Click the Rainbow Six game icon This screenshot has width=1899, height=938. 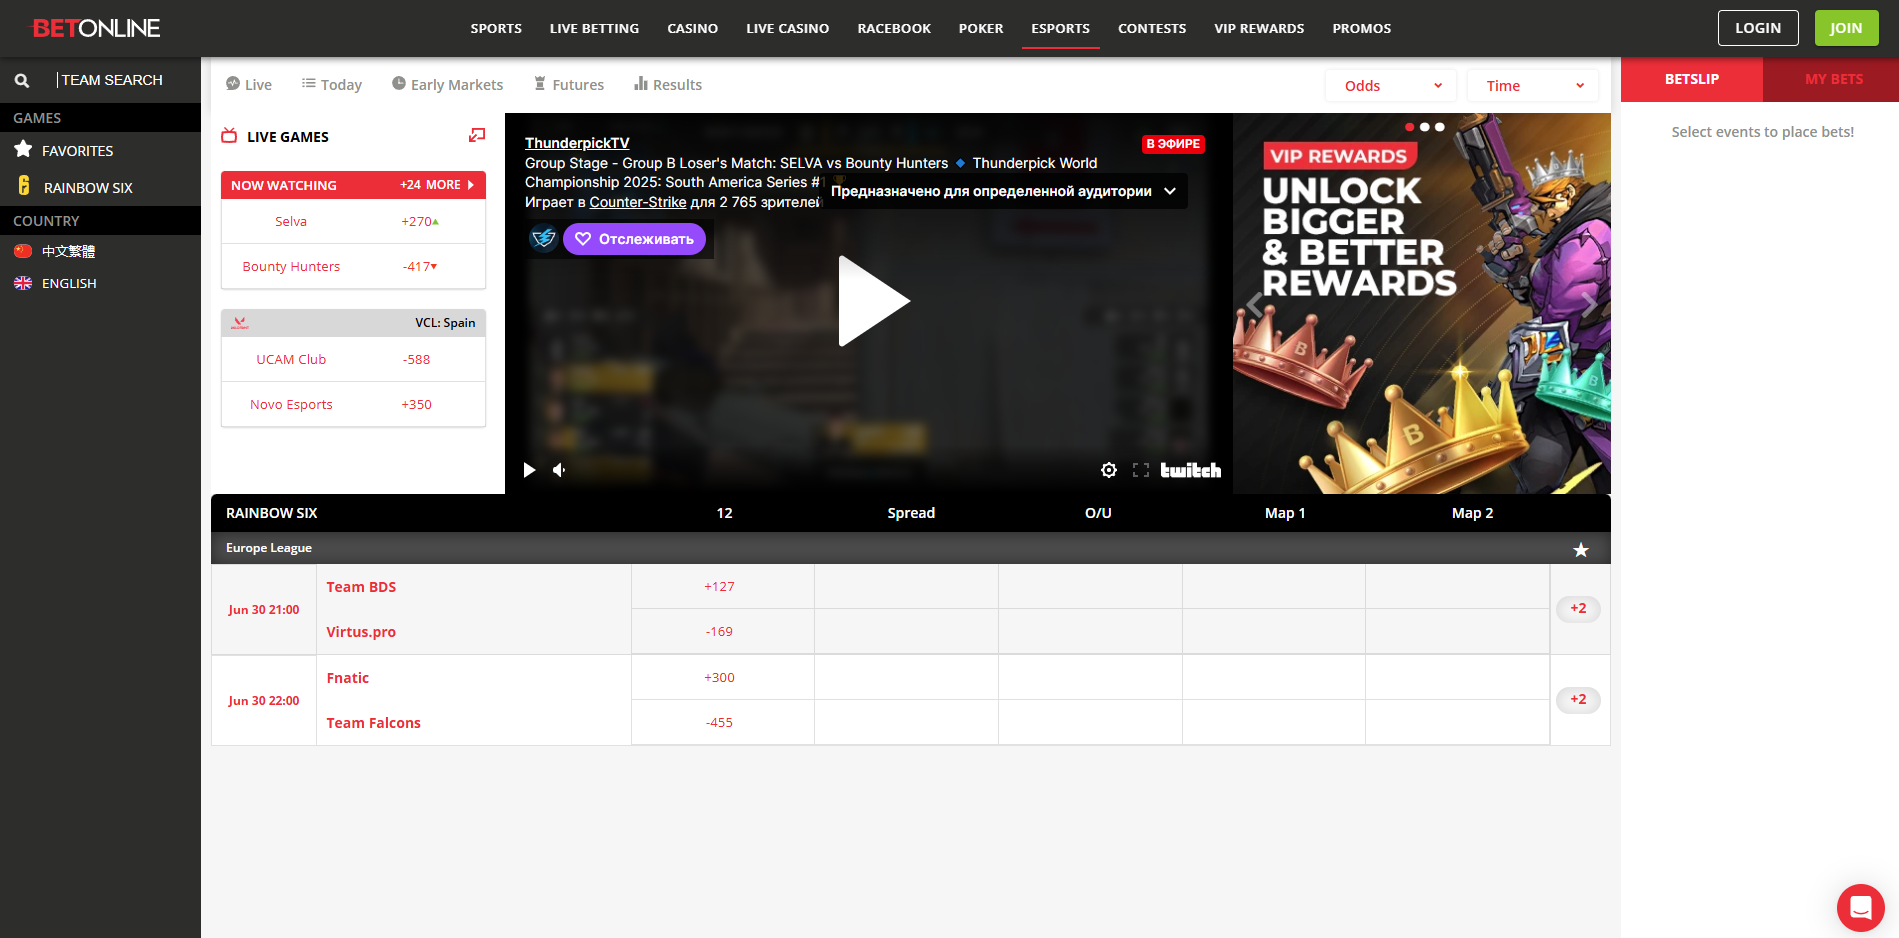tap(24, 186)
